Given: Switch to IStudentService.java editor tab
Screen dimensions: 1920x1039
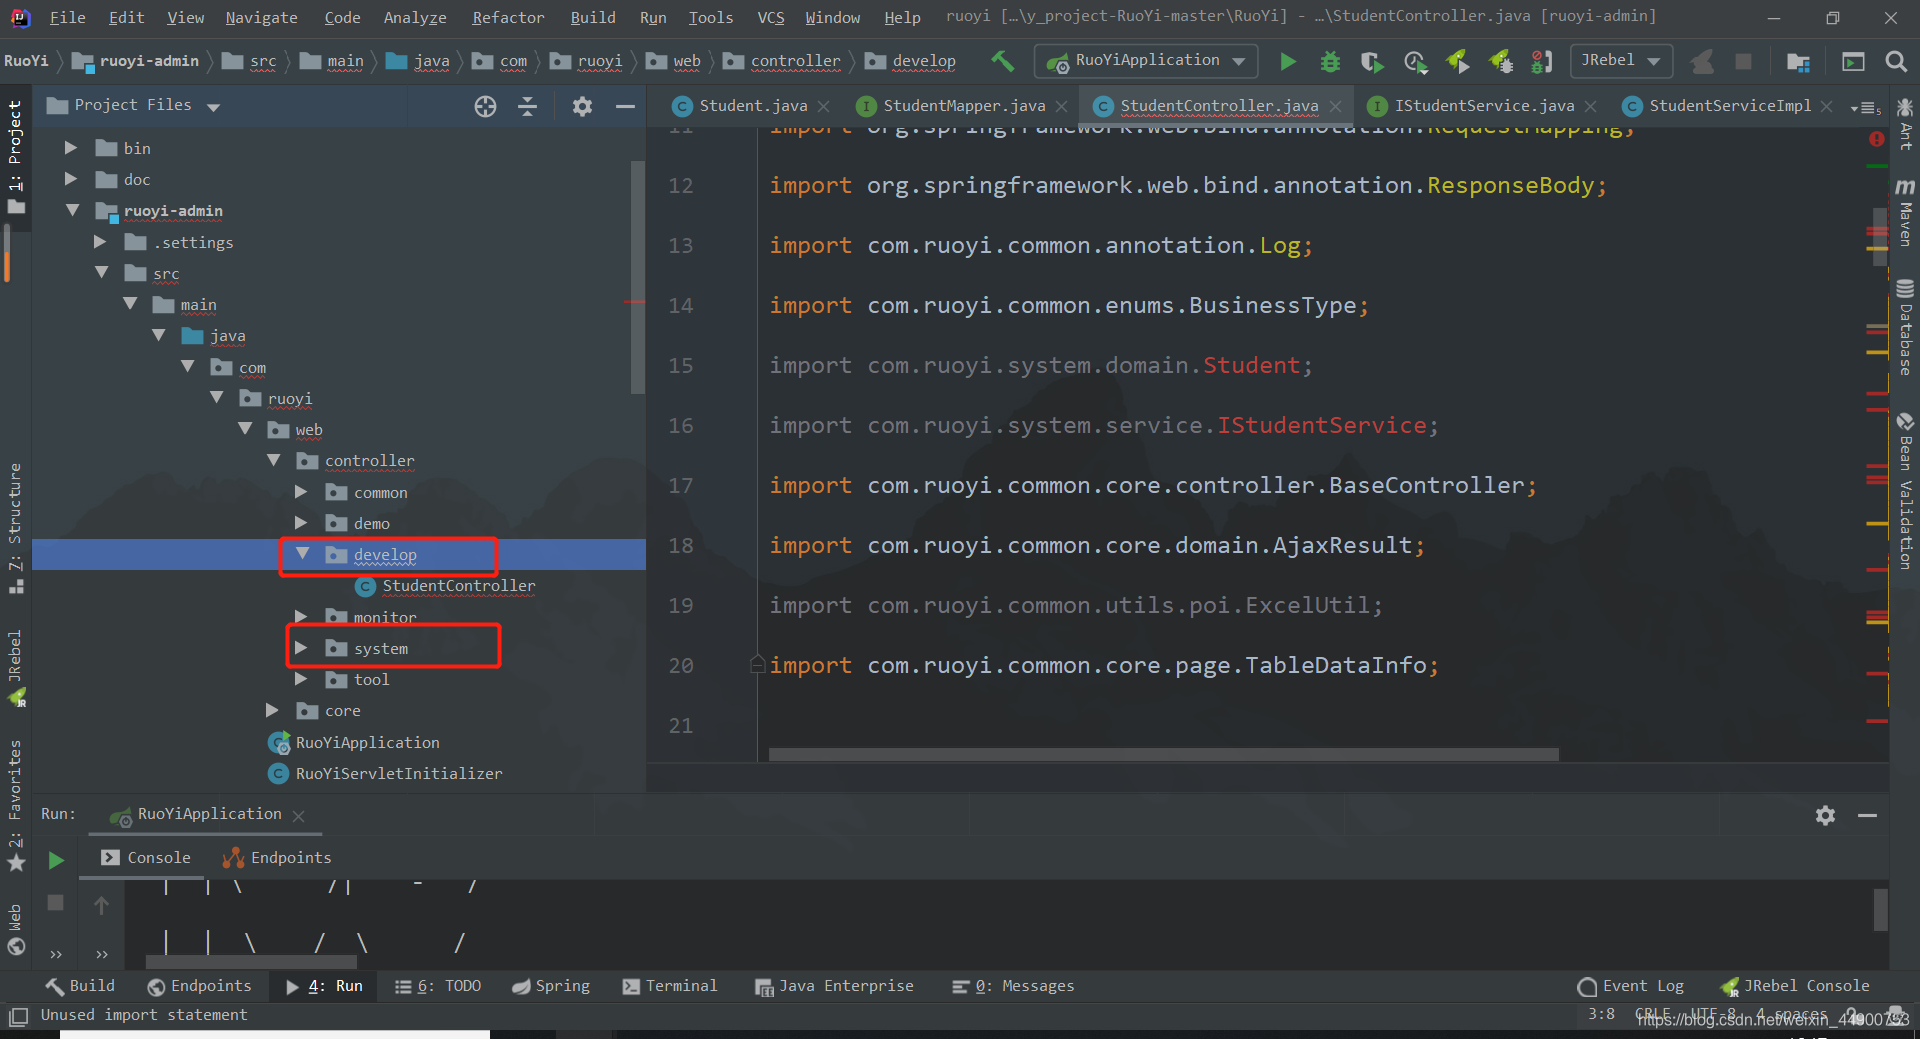Looking at the screenshot, I should [1483, 106].
